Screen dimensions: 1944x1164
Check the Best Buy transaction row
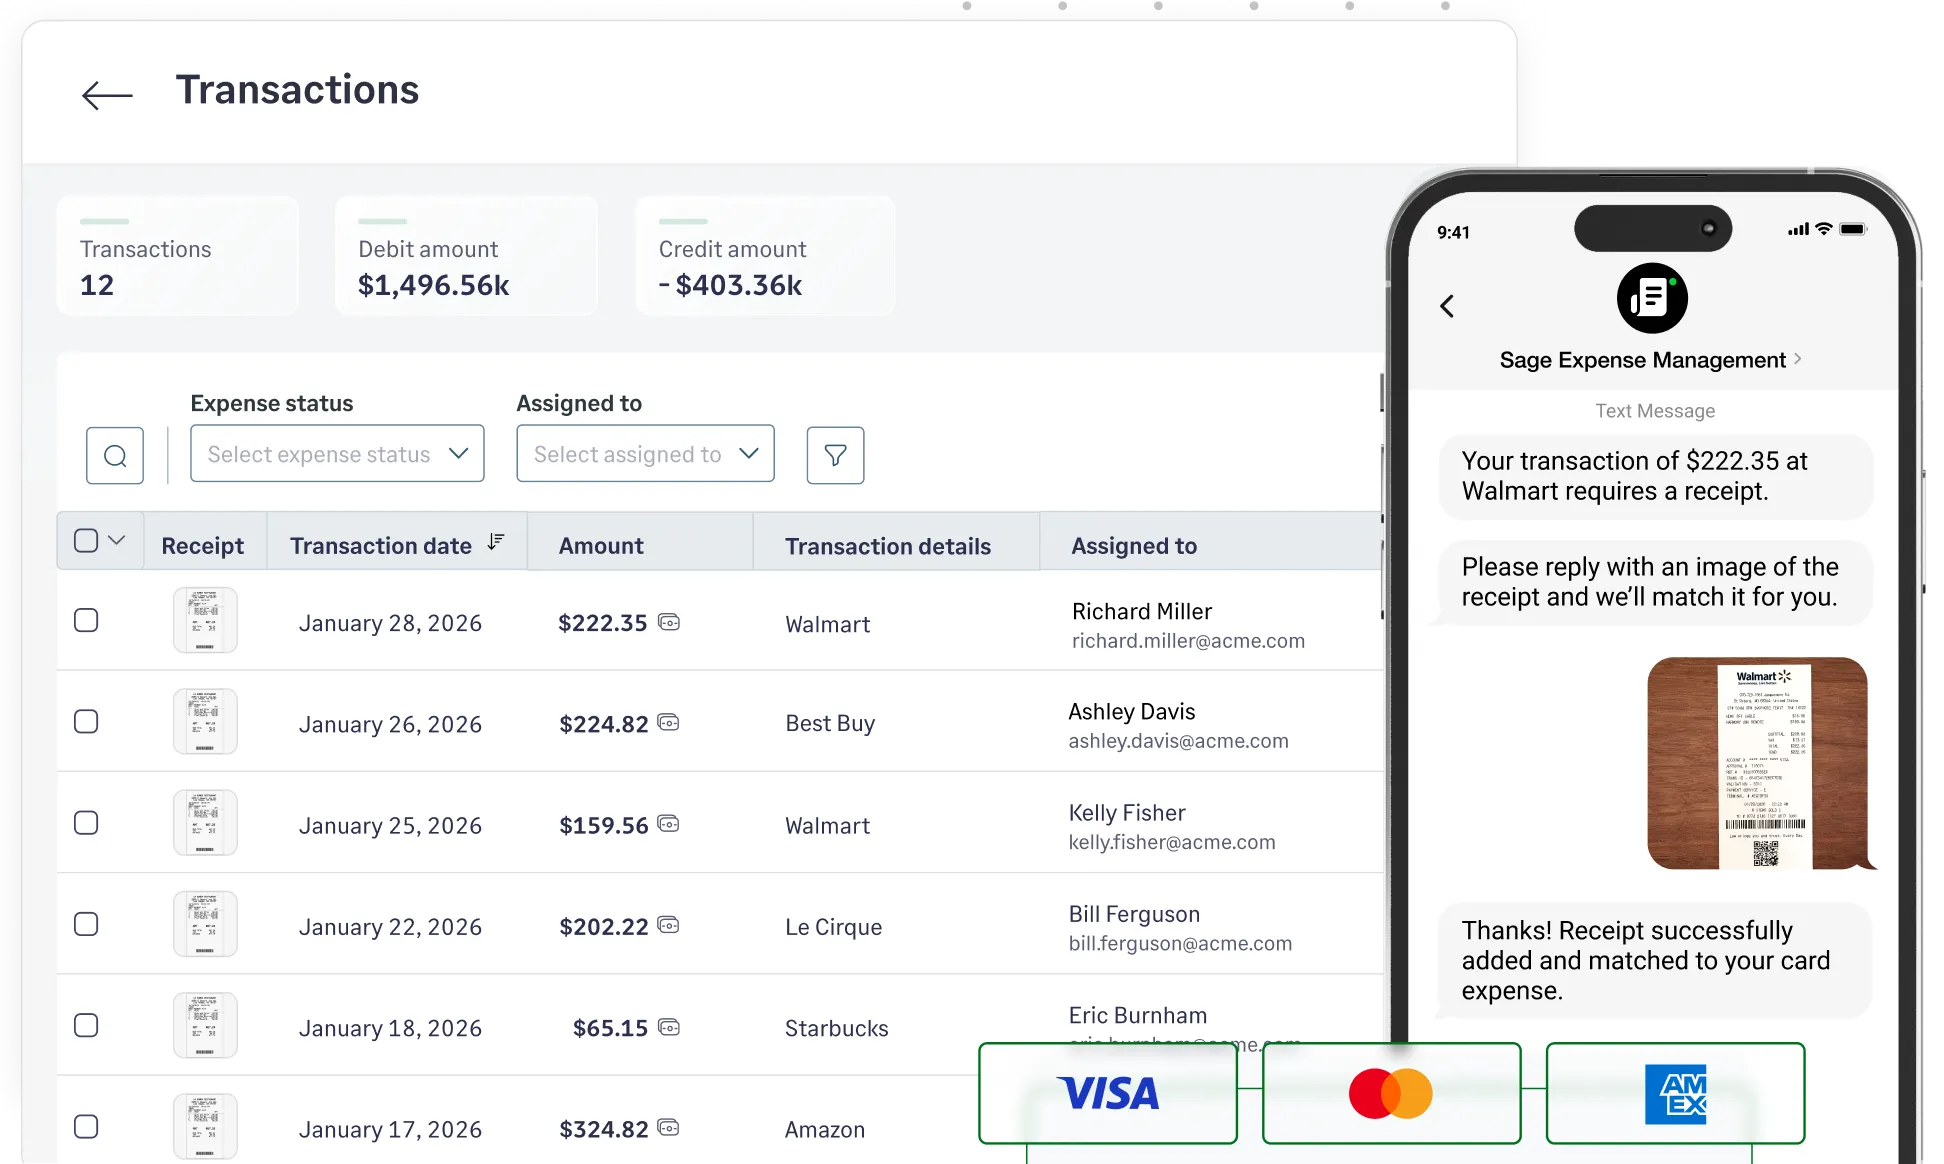point(87,721)
